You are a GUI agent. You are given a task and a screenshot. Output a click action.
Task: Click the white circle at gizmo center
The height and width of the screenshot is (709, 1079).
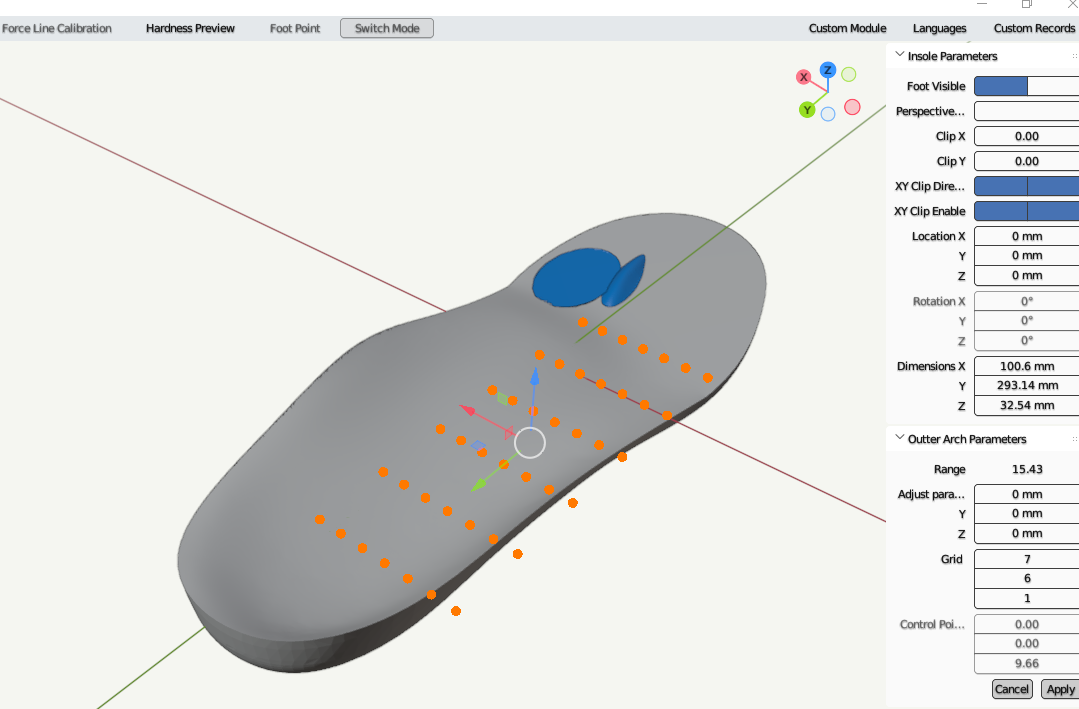[x=529, y=442]
